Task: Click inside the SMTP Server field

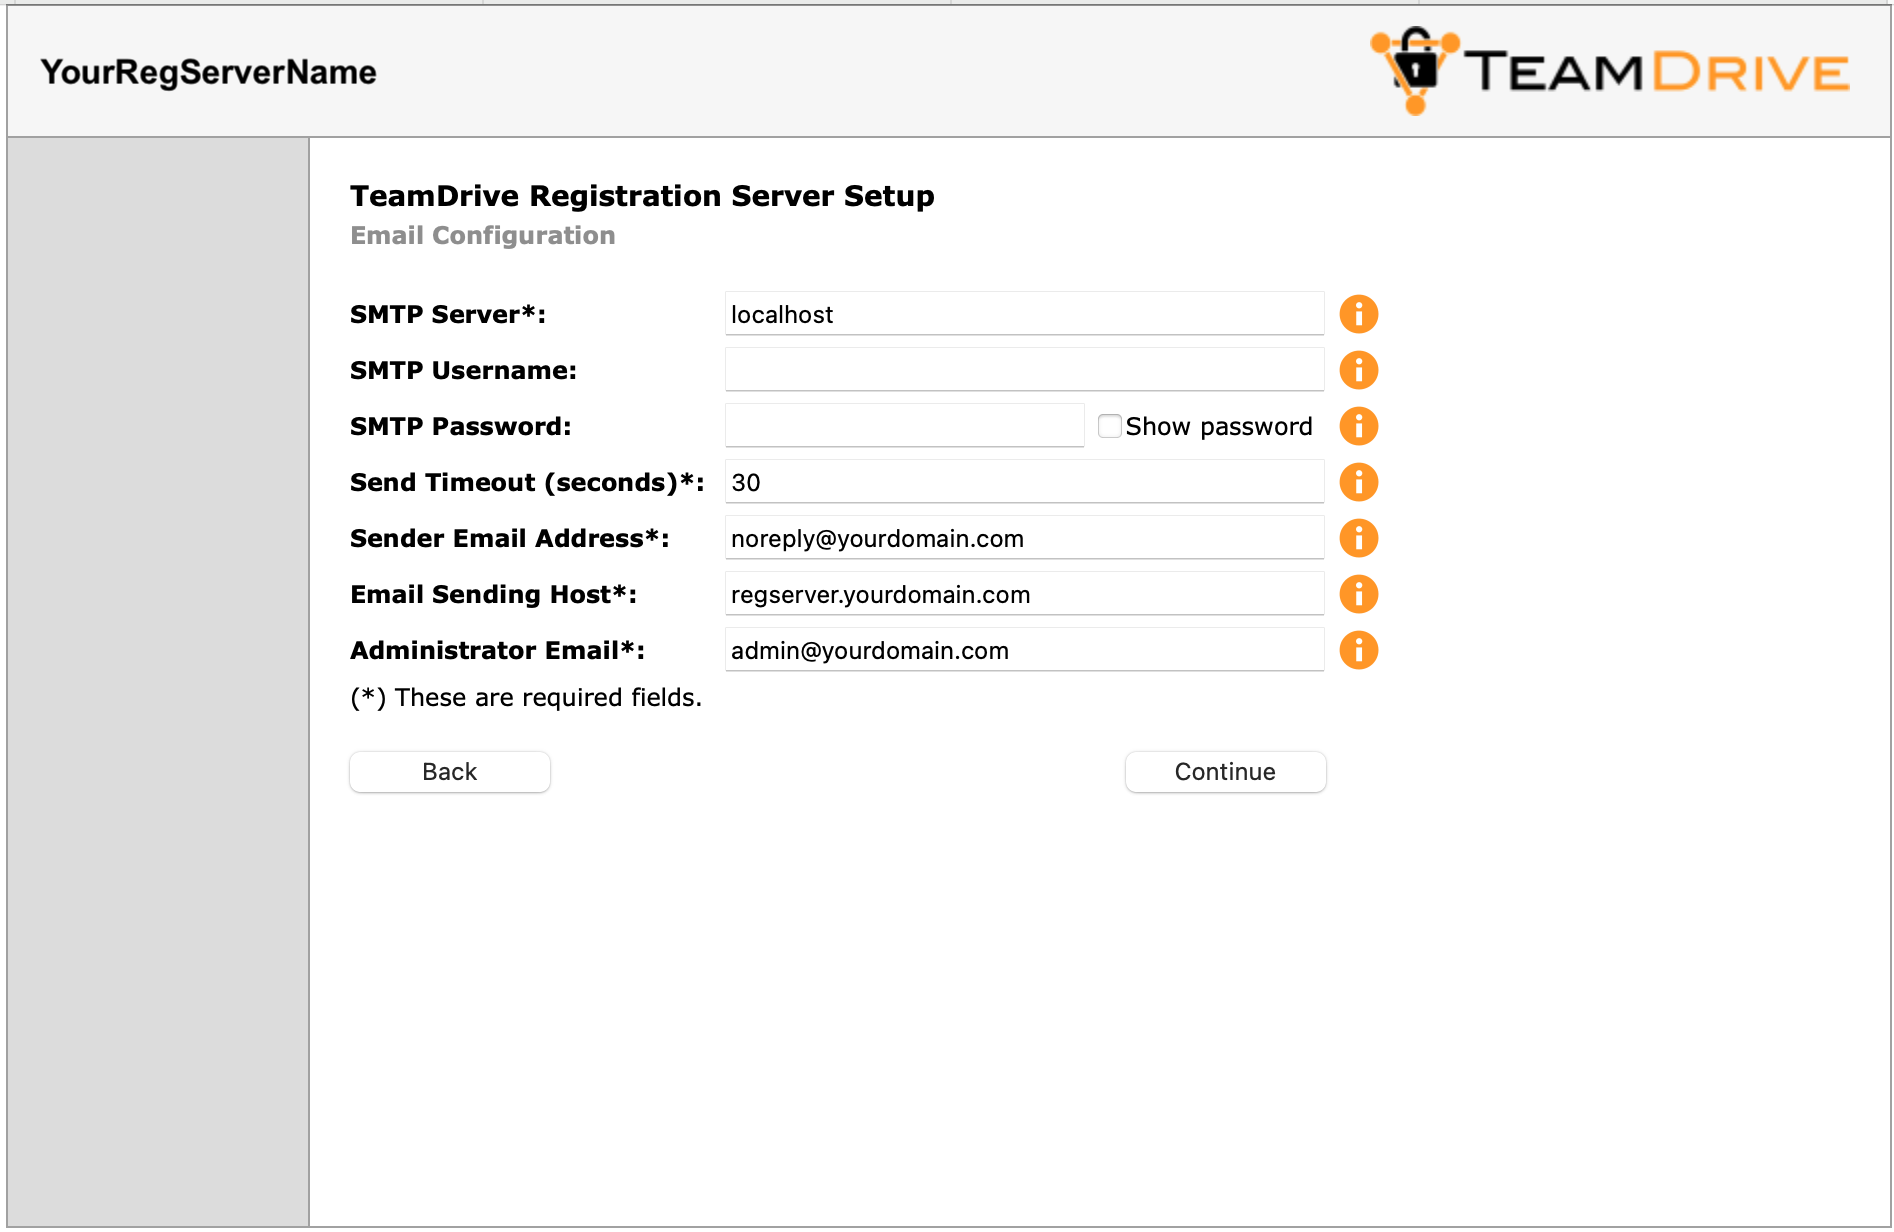Action: pos(1023,313)
